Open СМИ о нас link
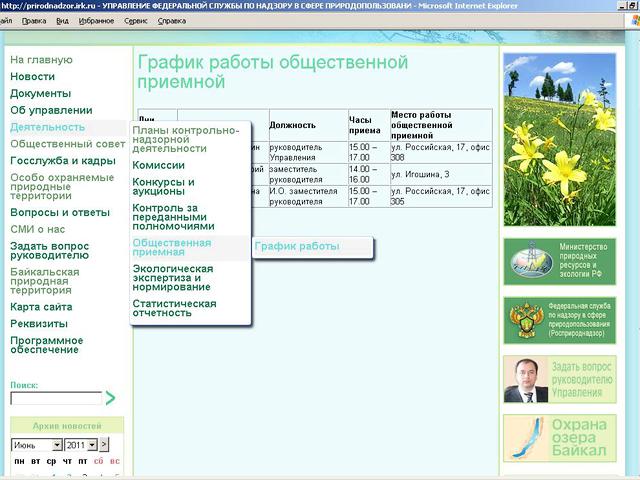This screenshot has height=480, width=640. (38, 229)
